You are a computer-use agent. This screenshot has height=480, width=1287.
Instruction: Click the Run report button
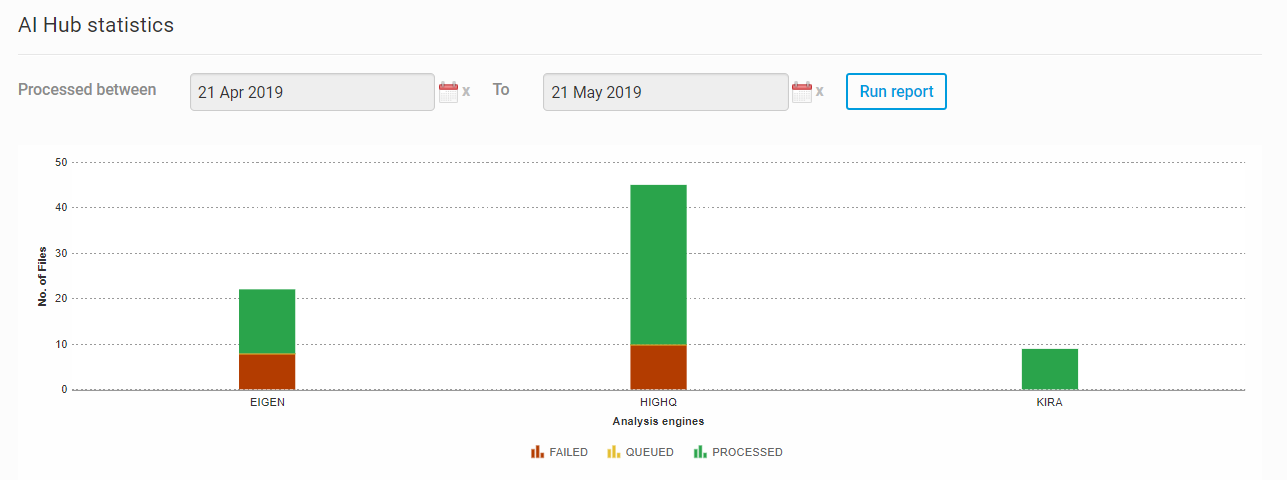(896, 91)
